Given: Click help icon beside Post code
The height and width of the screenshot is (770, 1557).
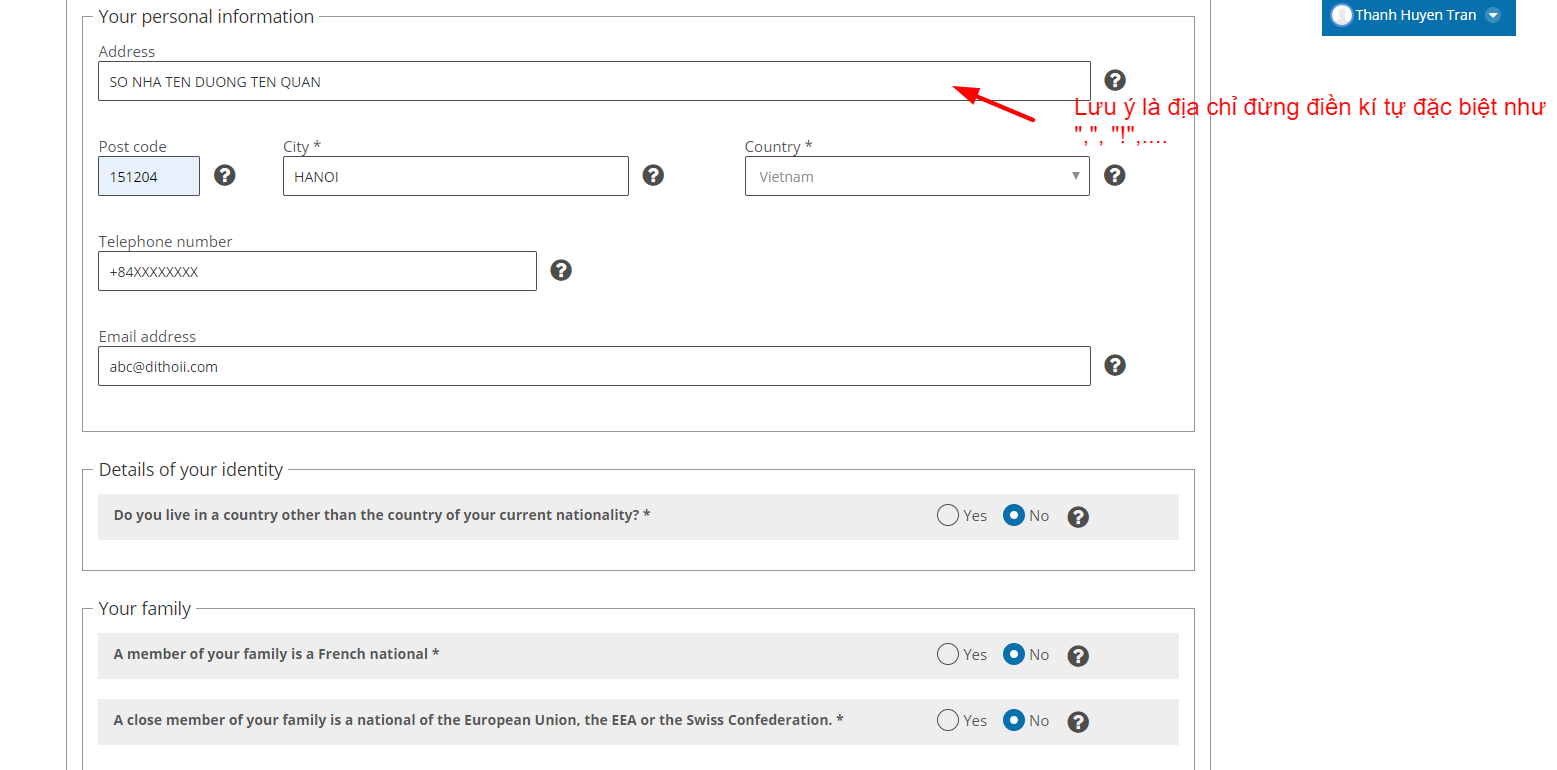Looking at the screenshot, I should [225, 175].
